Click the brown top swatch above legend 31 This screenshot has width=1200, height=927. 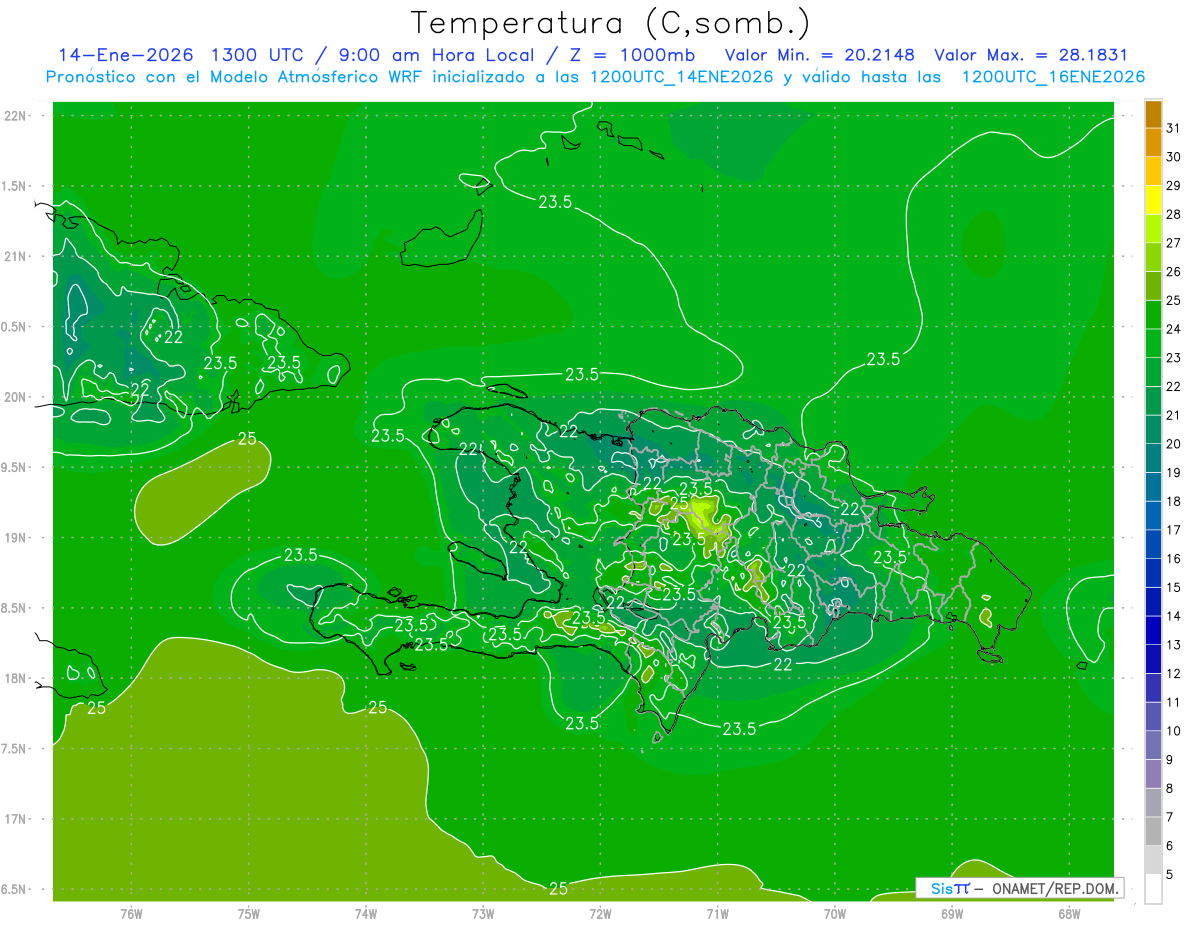(x=1153, y=114)
